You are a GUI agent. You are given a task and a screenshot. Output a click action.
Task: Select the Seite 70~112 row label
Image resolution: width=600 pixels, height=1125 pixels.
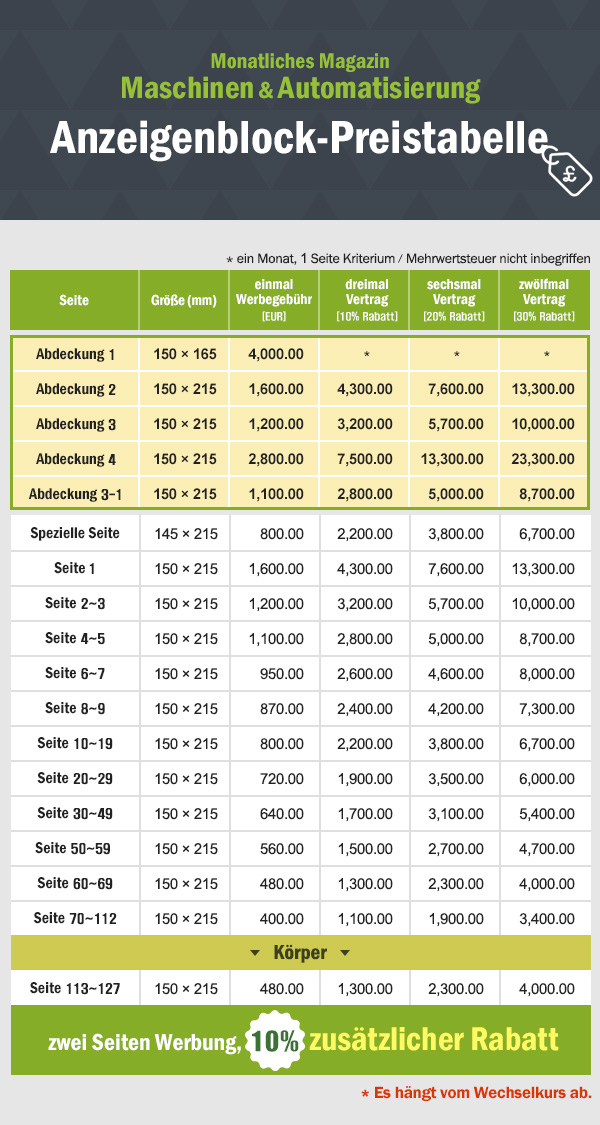[x=76, y=918]
